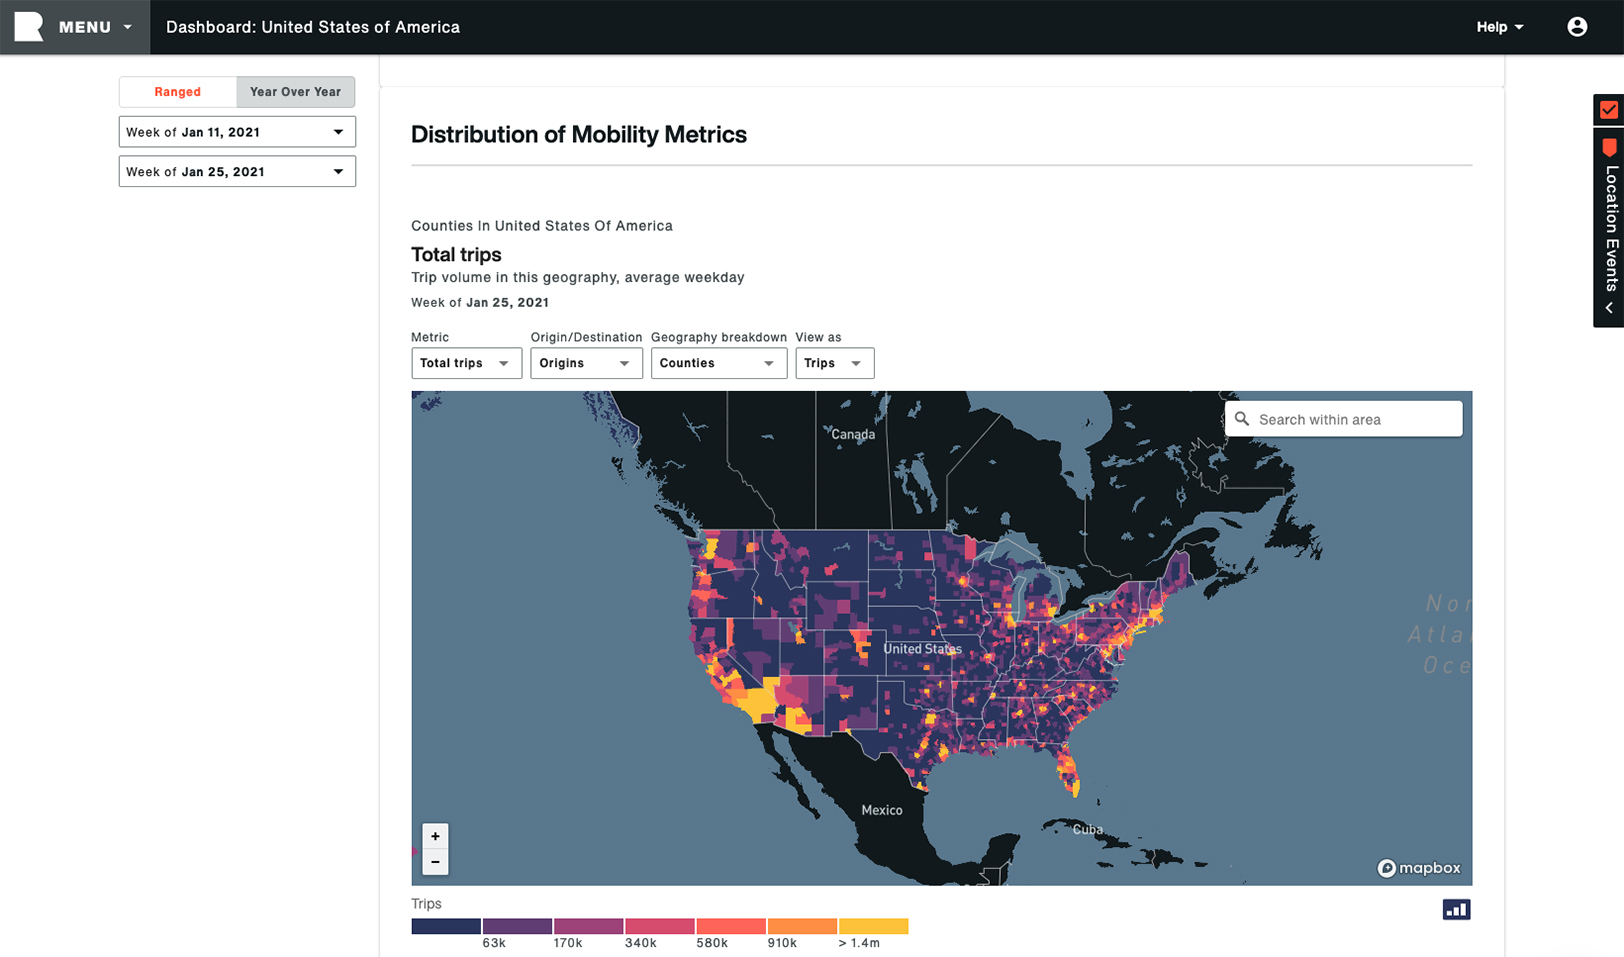Click the yellow > 1.4m legend swatch
This screenshot has width=1624, height=957.
(x=873, y=926)
